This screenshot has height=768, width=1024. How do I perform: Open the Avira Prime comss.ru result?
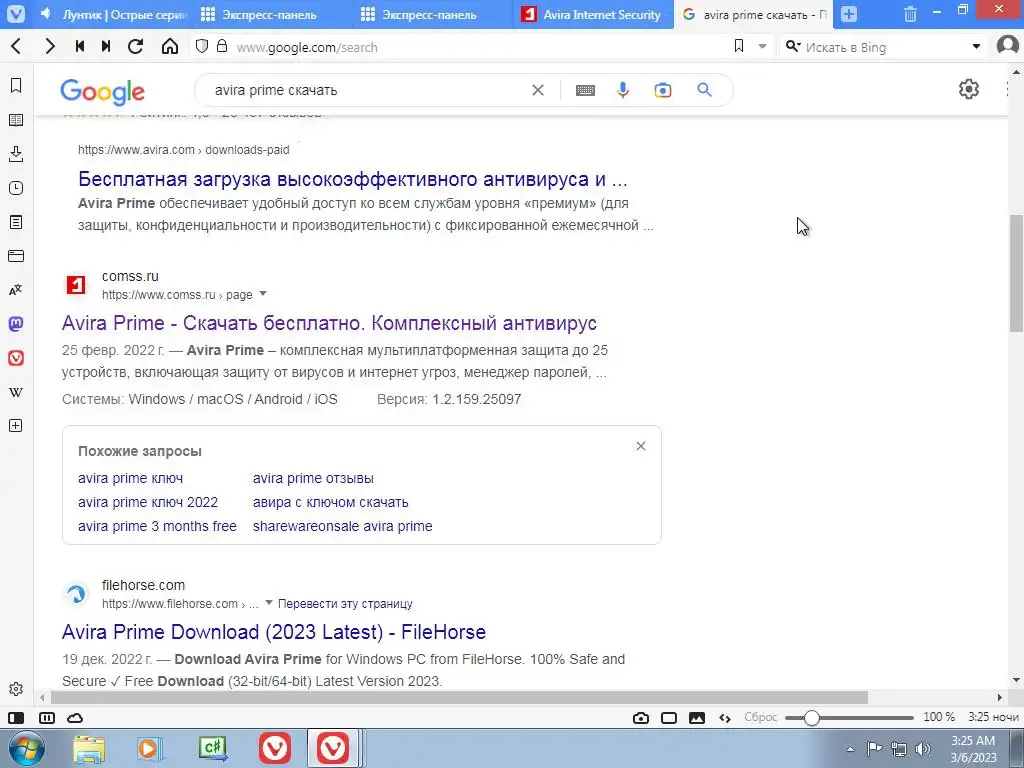[x=329, y=323]
